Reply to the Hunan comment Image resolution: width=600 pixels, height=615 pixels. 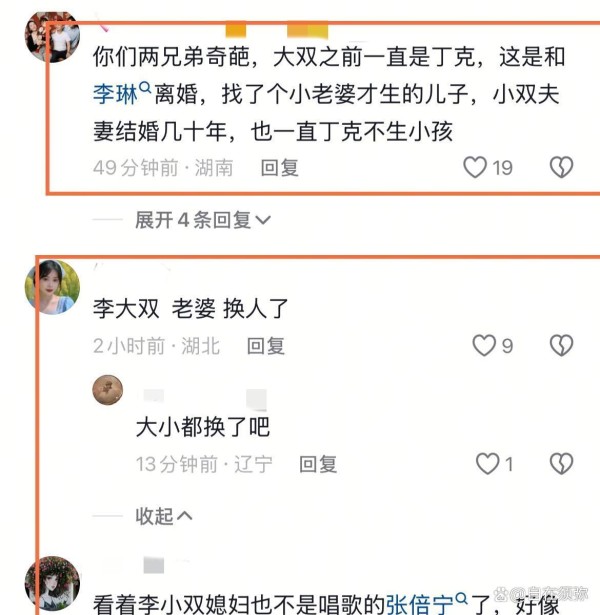[x=280, y=168]
